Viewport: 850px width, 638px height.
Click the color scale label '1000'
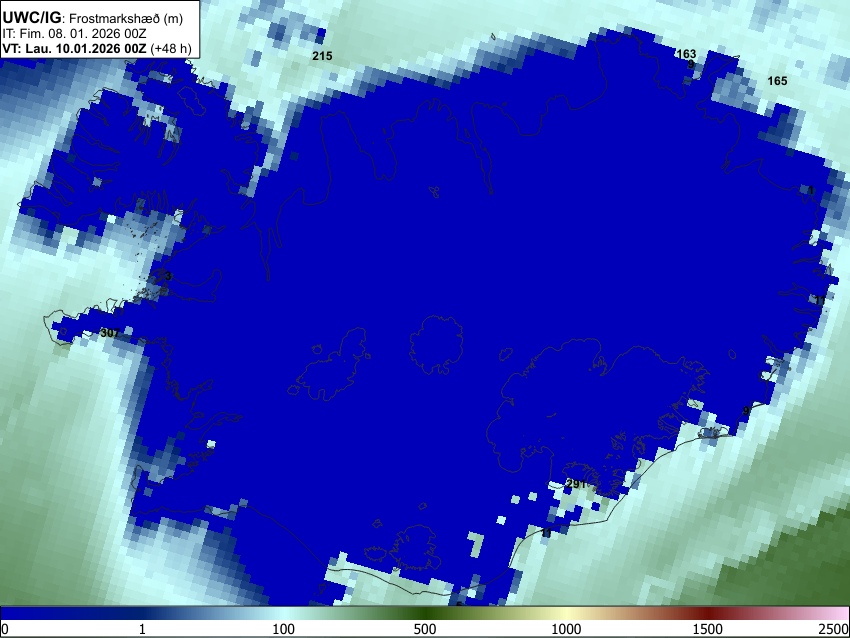click(x=566, y=629)
